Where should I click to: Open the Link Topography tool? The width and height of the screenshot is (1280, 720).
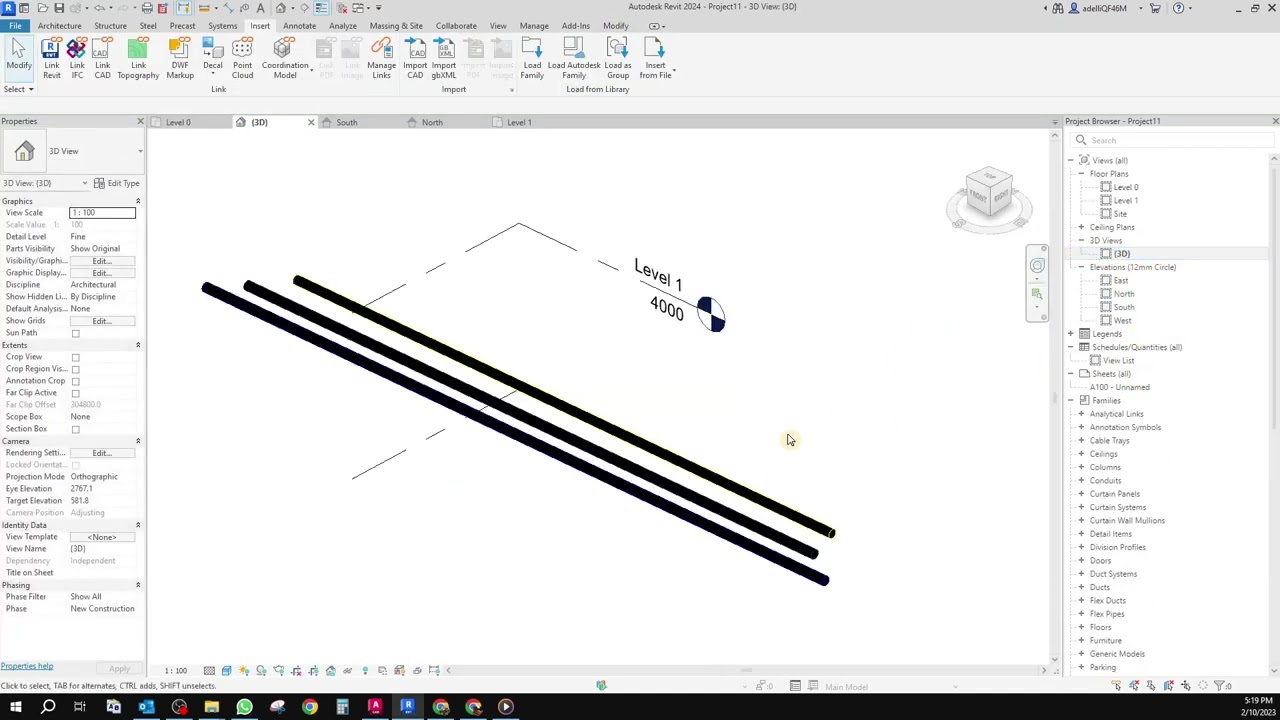138,58
